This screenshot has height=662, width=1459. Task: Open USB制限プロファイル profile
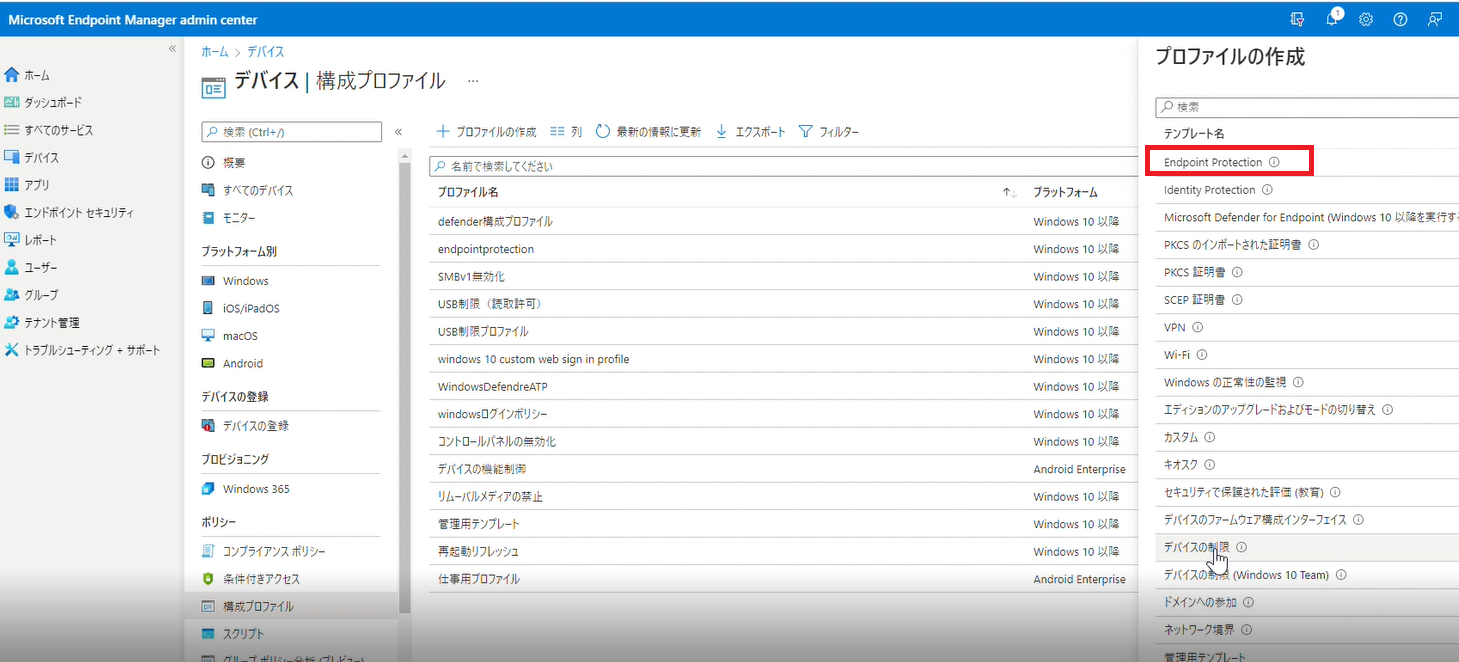pos(483,331)
